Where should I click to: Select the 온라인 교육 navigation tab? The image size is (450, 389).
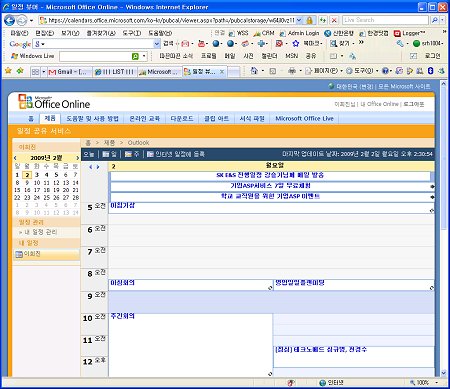pyautogui.click(x=144, y=119)
